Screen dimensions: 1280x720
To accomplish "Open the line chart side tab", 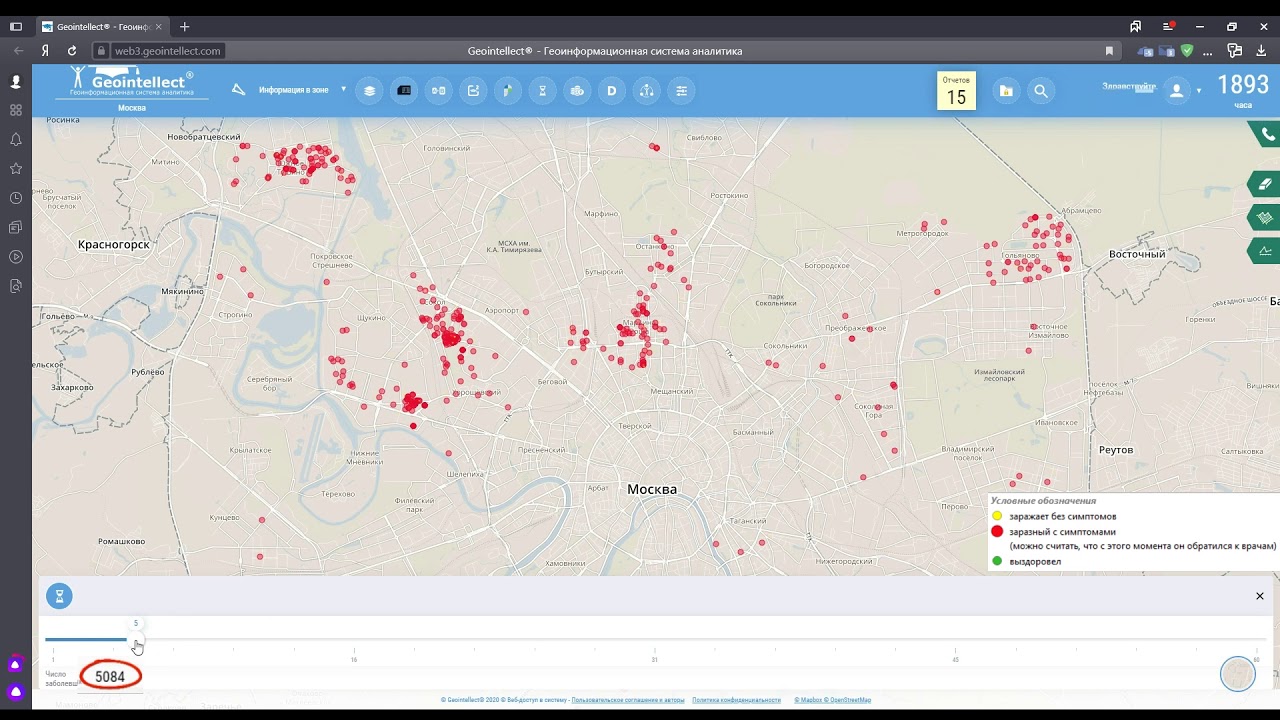I will tap(1265, 251).
